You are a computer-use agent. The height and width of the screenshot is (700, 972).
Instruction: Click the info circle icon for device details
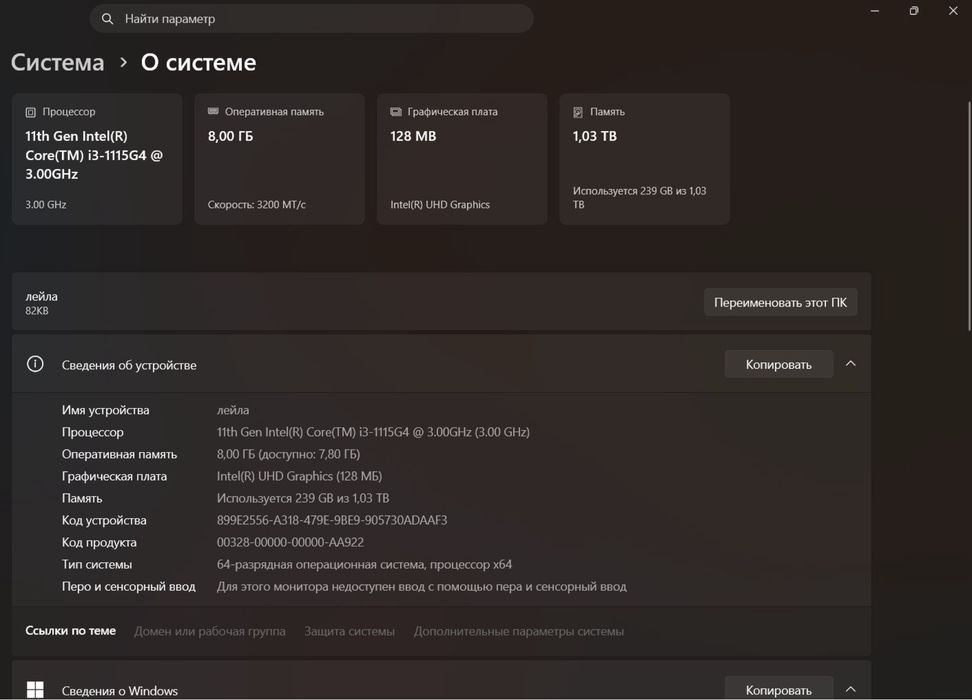pos(35,364)
